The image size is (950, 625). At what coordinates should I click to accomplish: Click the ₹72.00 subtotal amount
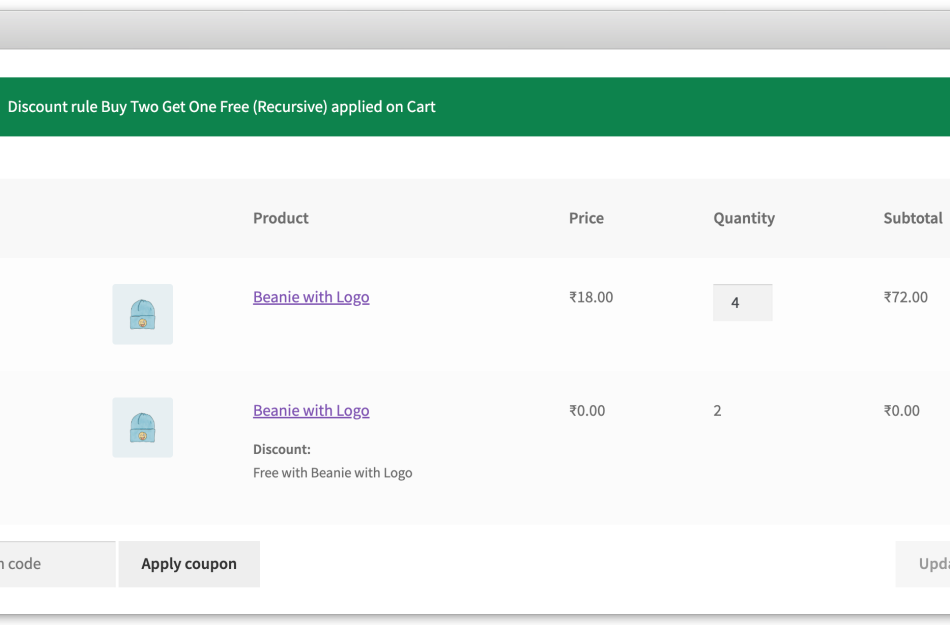[x=905, y=297]
